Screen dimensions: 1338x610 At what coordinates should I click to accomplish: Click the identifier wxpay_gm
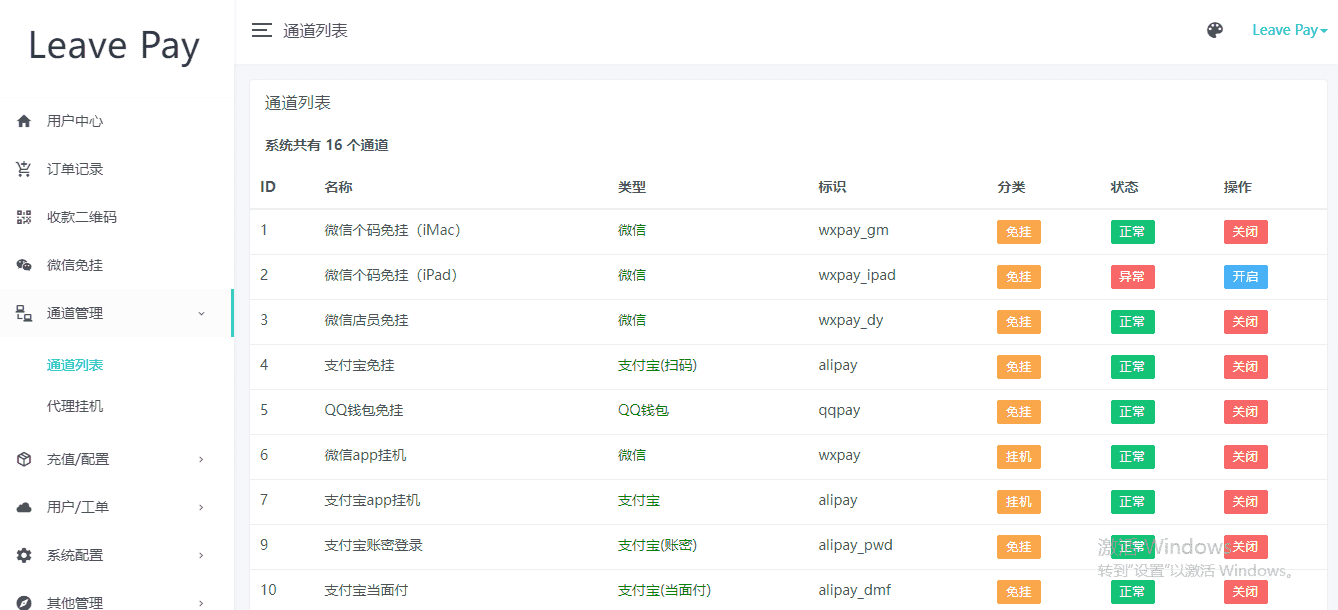(853, 230)
